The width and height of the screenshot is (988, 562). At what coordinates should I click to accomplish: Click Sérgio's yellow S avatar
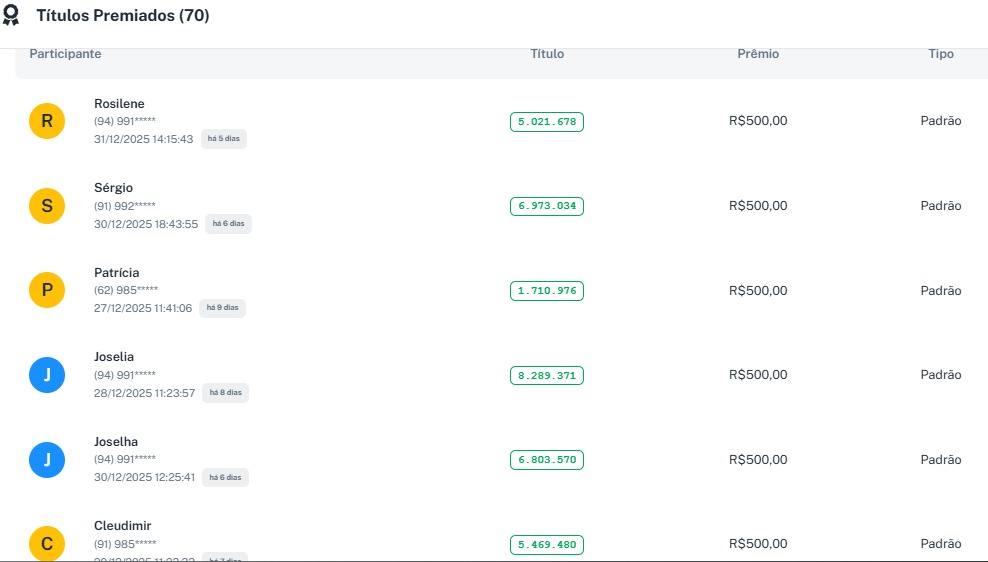(x=47, y=206)
